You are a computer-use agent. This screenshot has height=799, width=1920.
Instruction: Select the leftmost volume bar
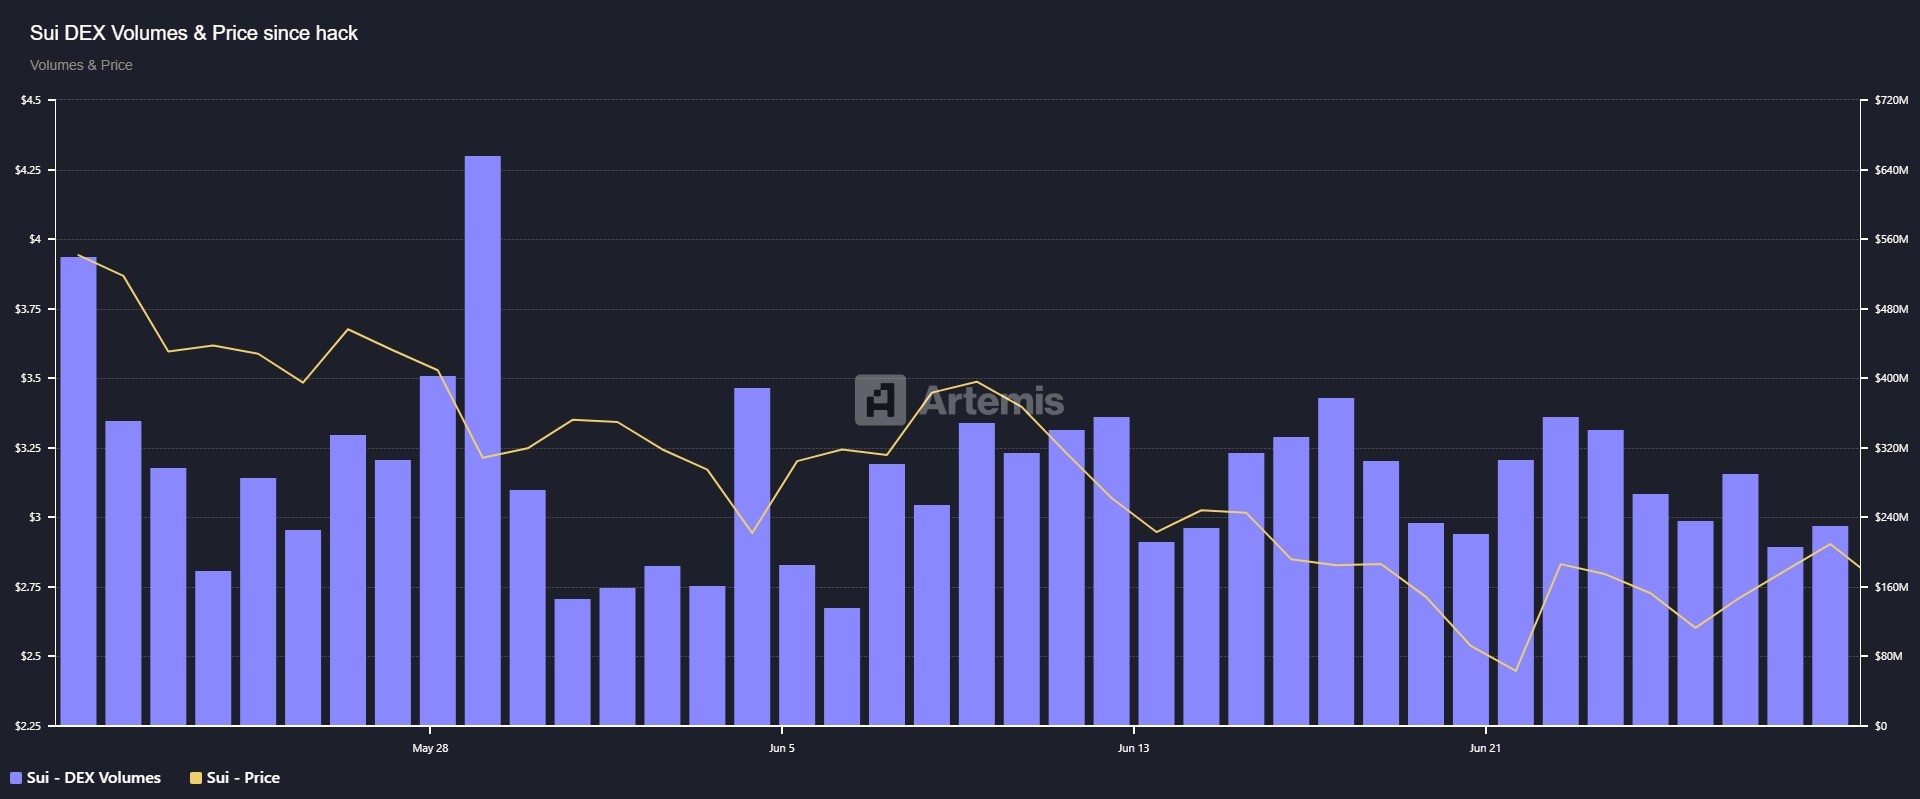78,490
